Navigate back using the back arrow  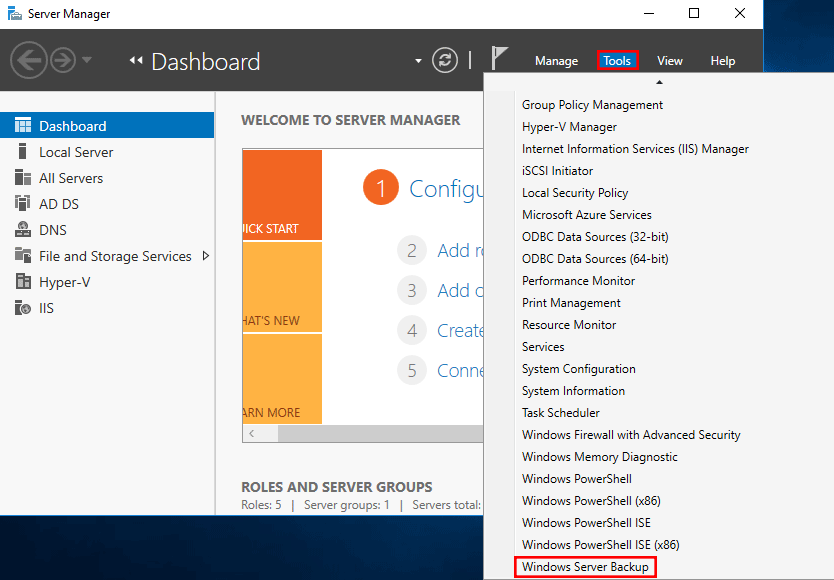click(28, 60)
